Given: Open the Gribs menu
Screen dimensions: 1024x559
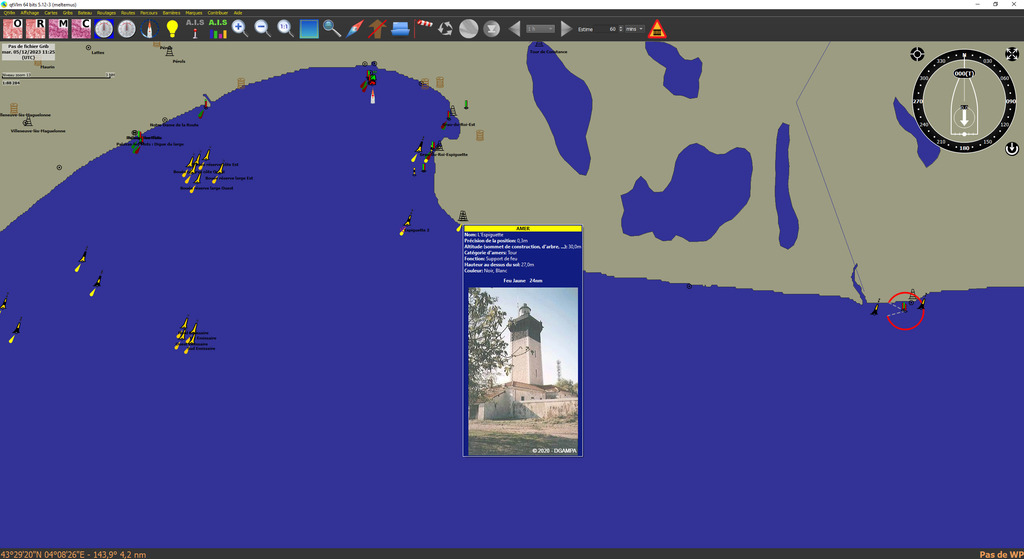Looking at the screenshot, I should click(68, 12).
